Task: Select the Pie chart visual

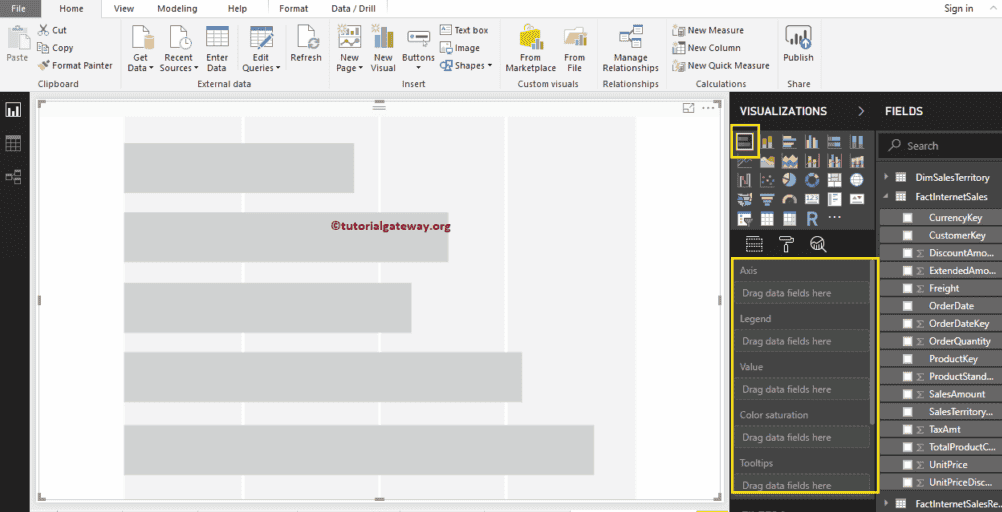Action: click(x=789, y=180)
